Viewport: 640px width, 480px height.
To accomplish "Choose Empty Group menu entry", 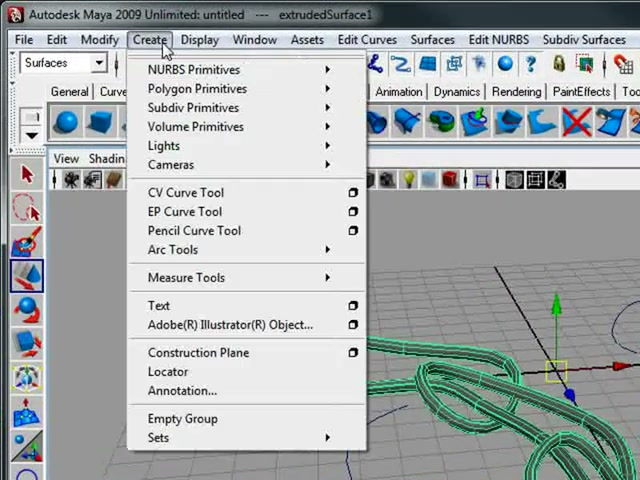I will click(182, 419).
